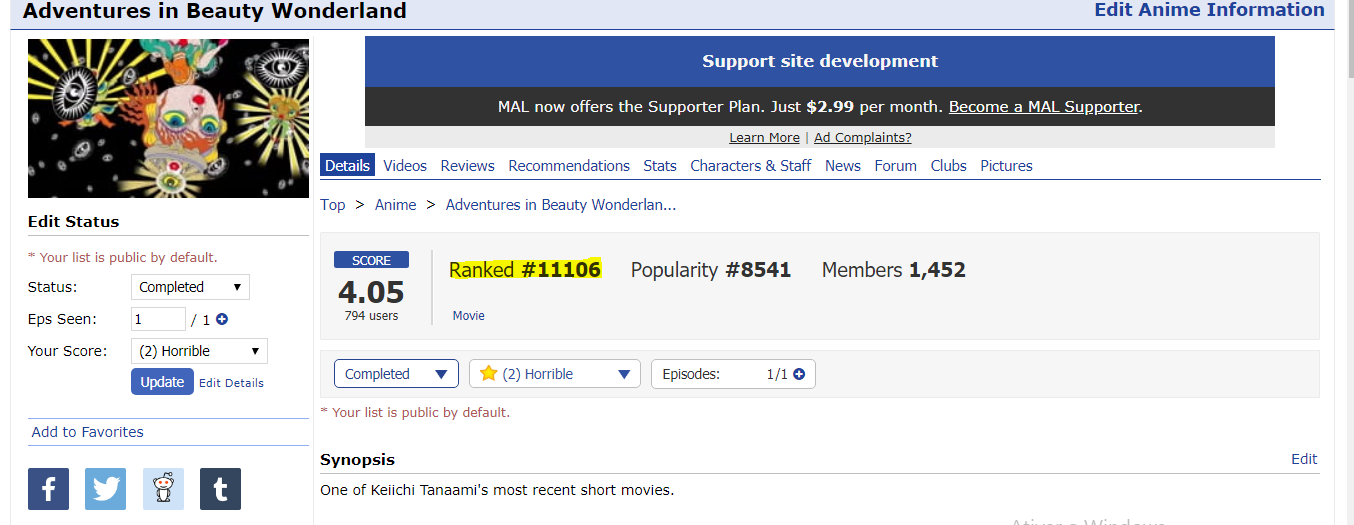Screen dimensions: 1354x525
Task: Open the Videos tab
Action: 405,166
